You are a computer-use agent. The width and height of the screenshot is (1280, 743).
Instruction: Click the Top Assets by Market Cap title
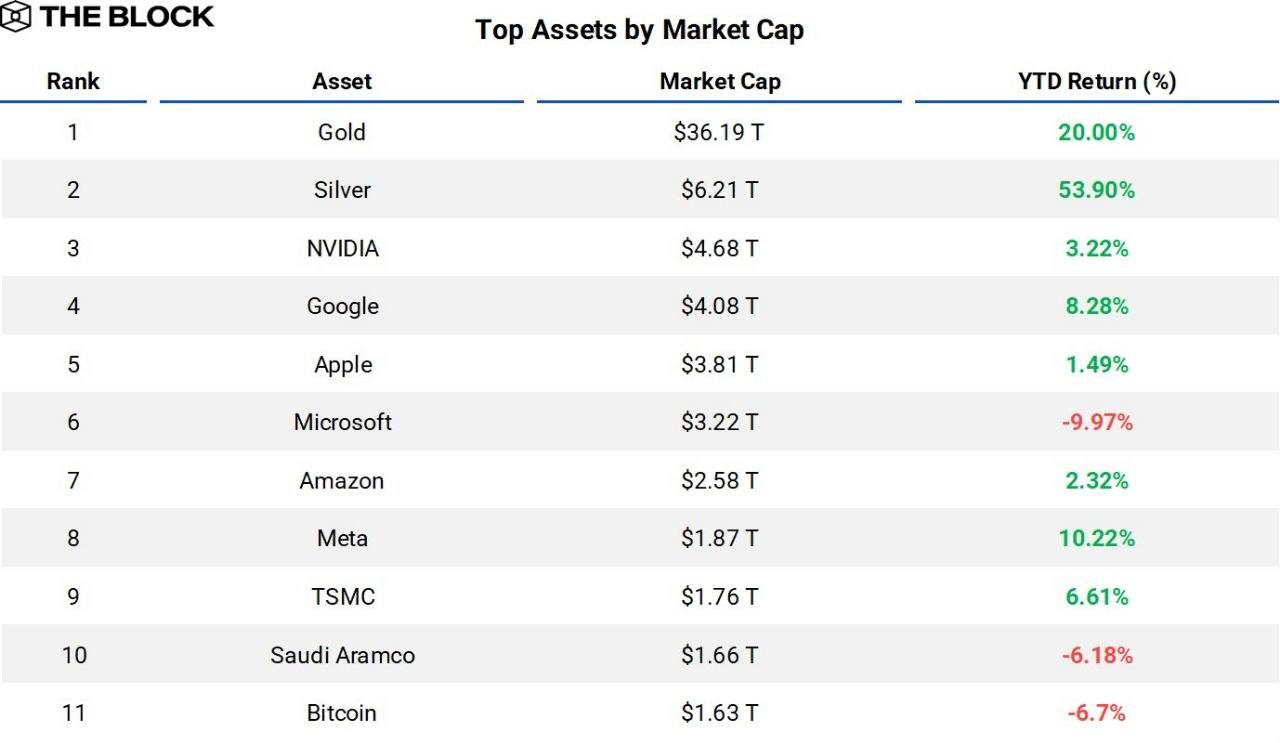click(639, 30)
